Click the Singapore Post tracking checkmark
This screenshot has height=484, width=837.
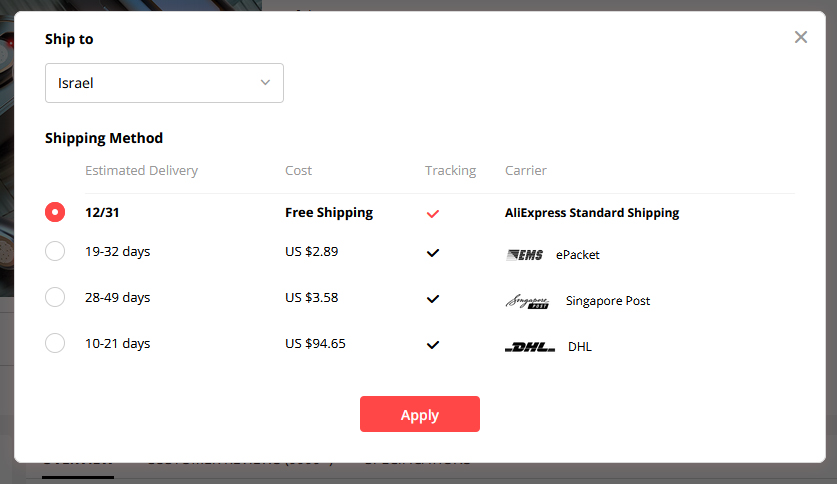[x=433, y=298]
